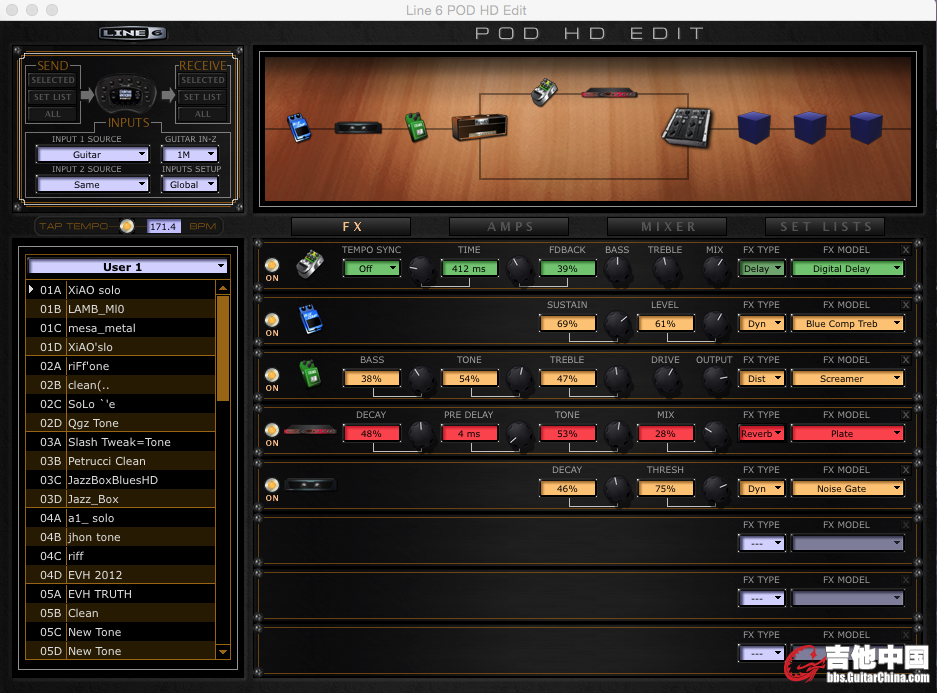This screenshot has width=937, height=693.
Task: Expand the Digital Delay FX Model dropdown
Action: (848, 268)
